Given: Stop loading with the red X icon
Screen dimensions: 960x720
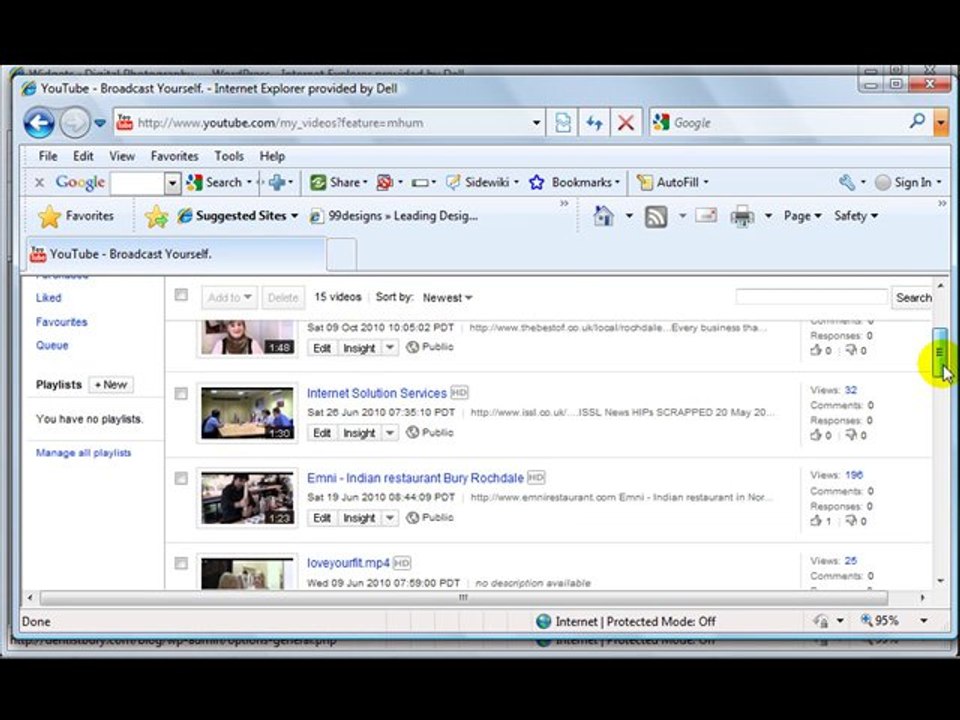Looking at the screenshot, I should (x=626, y=123).
